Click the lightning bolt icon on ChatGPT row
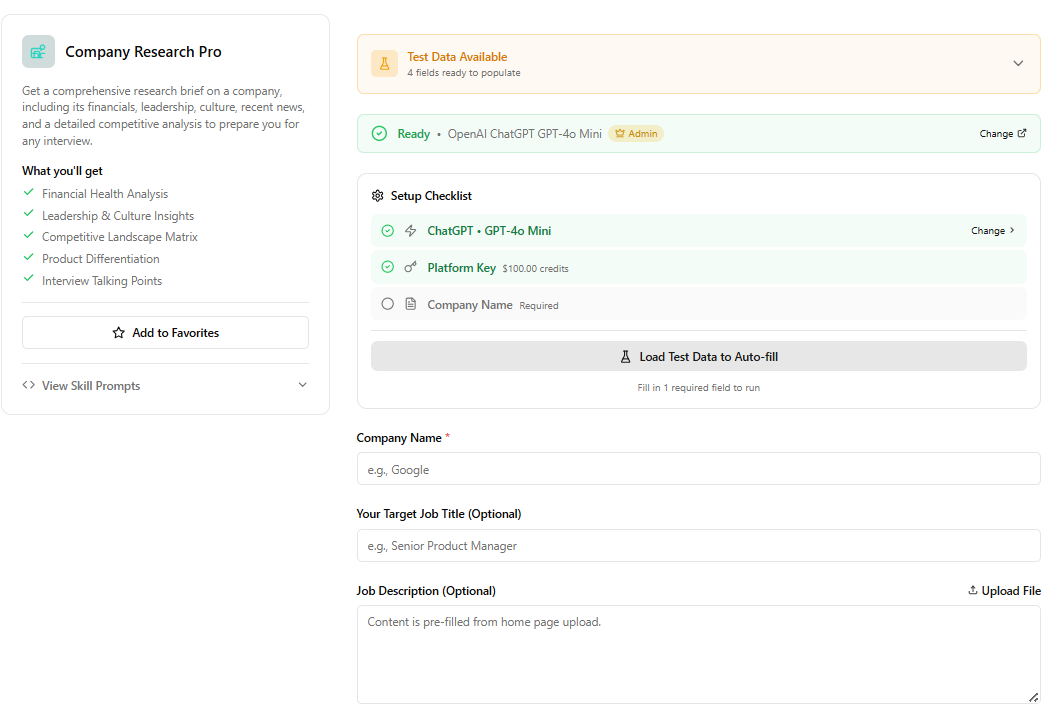 411,230
